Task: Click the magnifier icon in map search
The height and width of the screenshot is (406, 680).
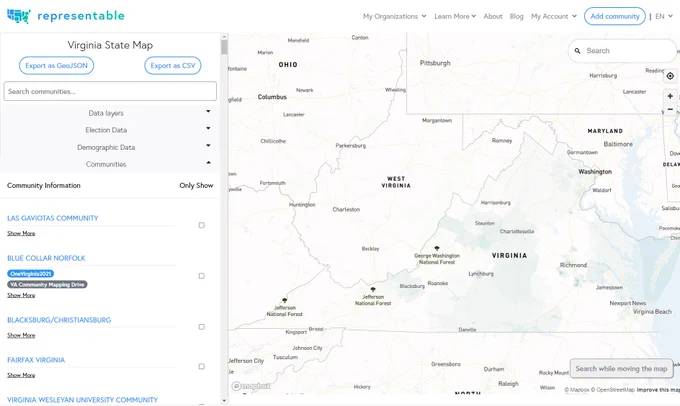Action: click(577, 51)
